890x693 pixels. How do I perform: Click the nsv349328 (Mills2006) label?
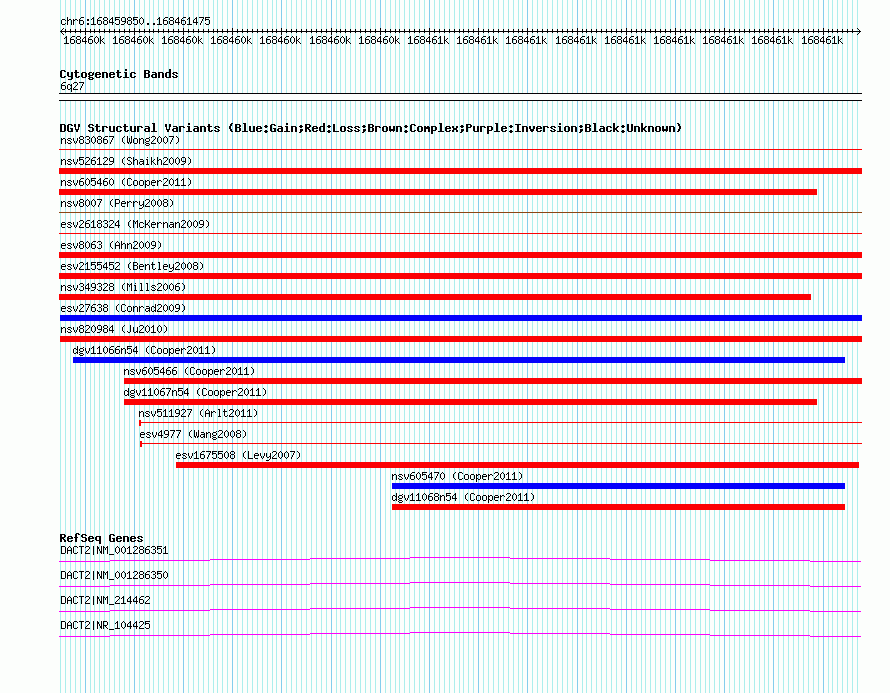[x=123, y=287]
